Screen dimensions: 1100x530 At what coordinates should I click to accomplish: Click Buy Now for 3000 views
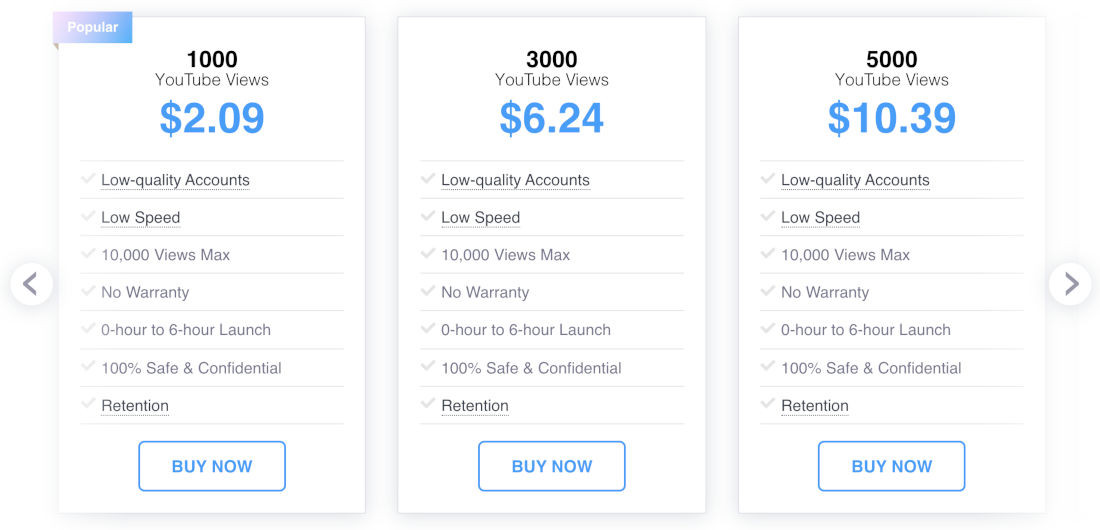(551, 466)
